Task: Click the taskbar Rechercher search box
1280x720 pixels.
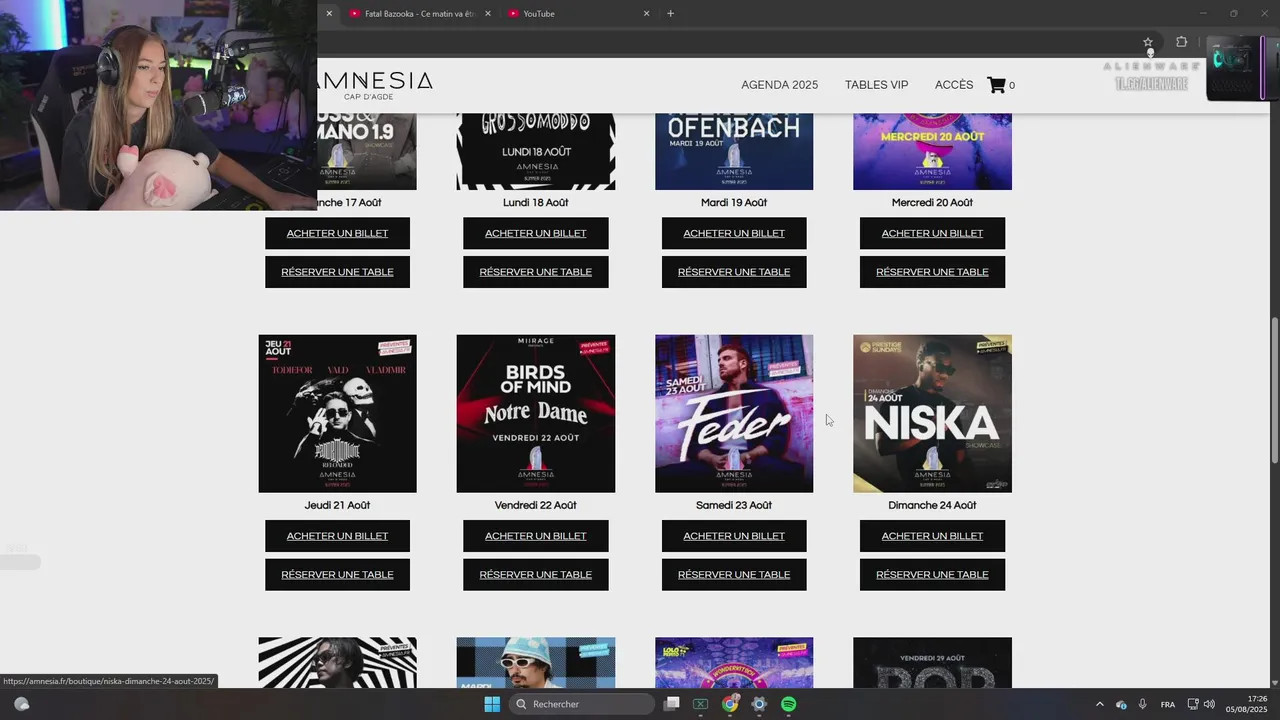Action: click(583, 704)
